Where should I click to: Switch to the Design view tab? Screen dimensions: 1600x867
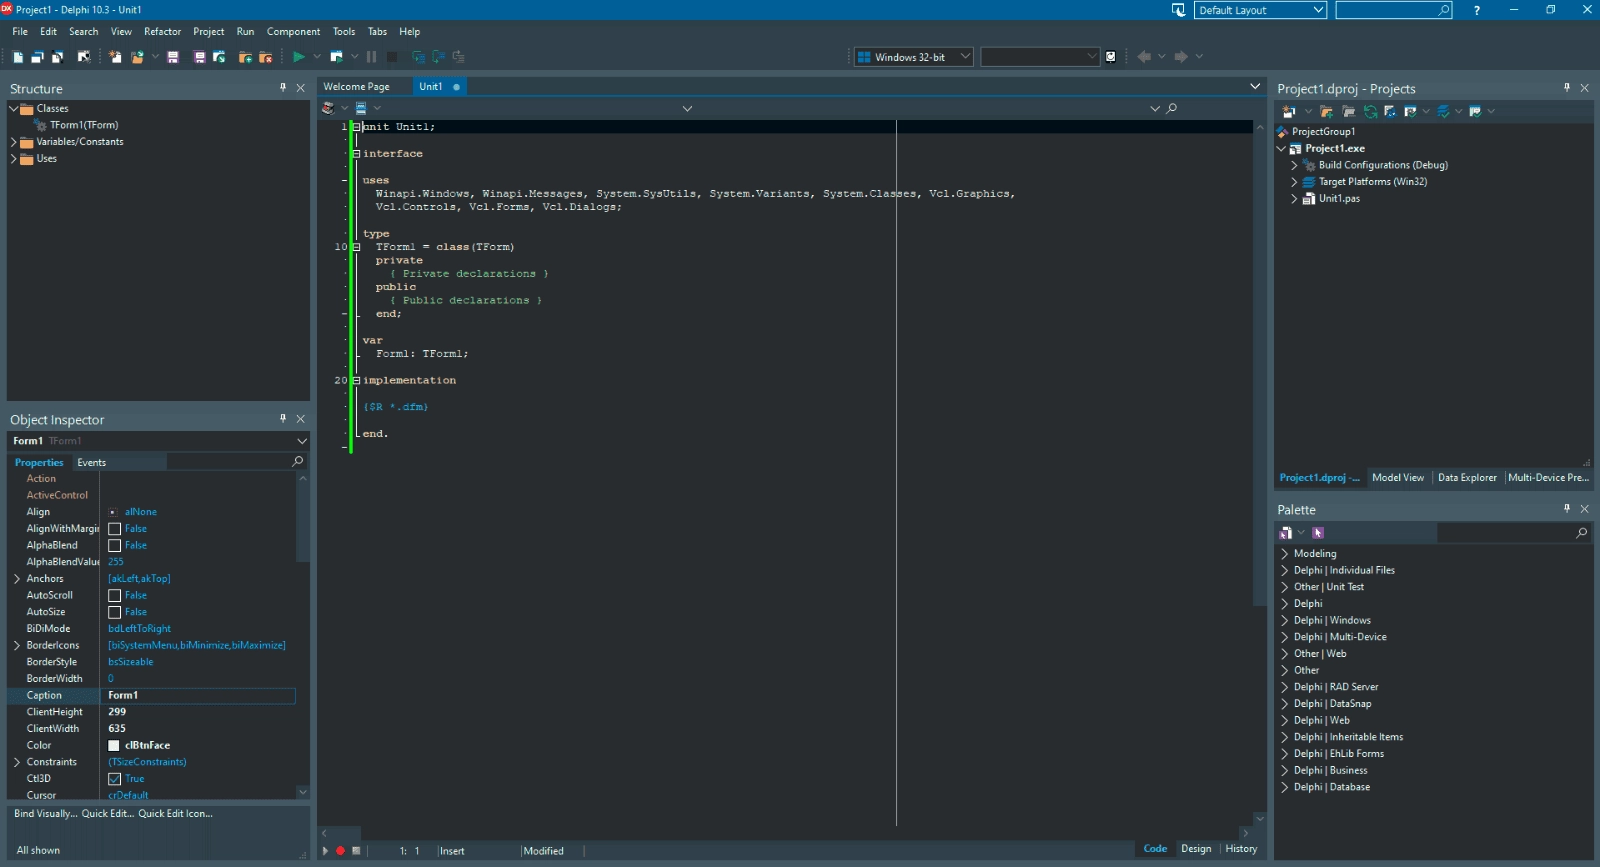point(1196,849)
